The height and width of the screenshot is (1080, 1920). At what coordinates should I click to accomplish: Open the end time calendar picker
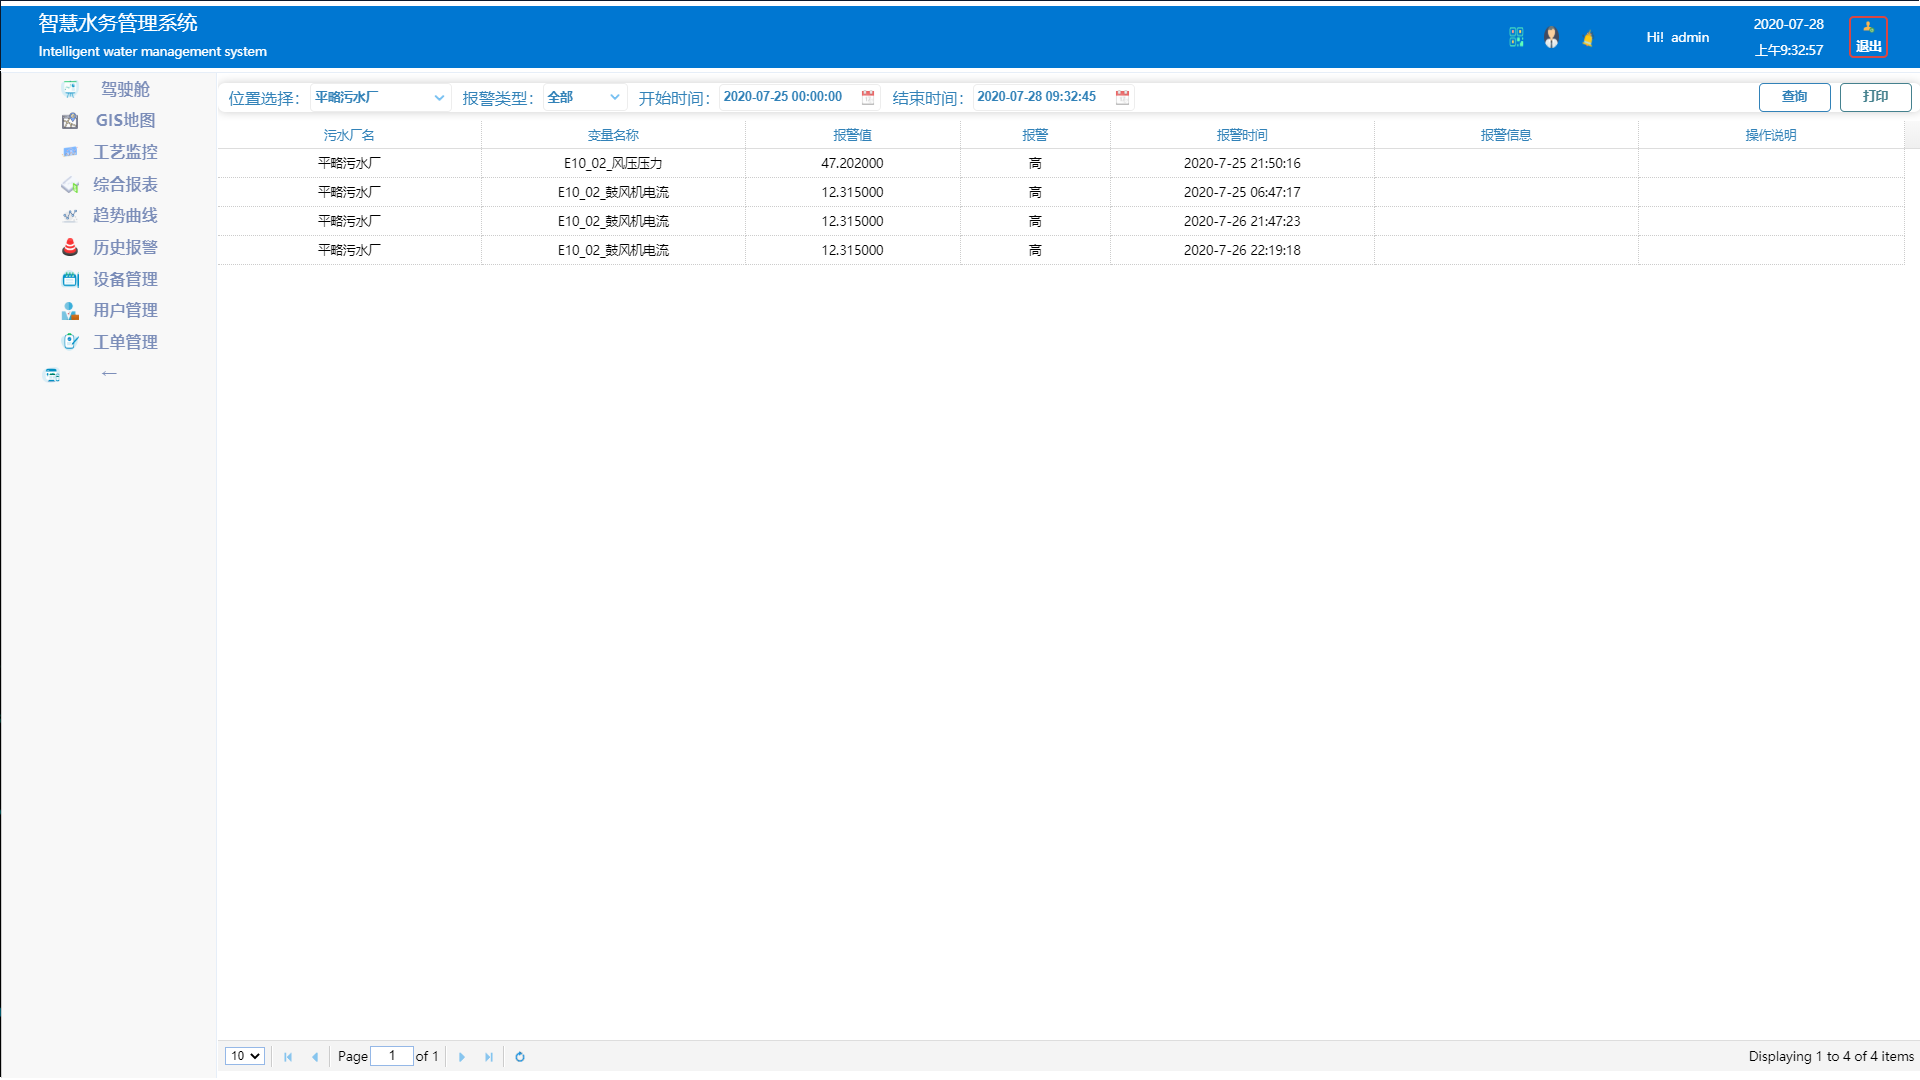point(1122,97)
